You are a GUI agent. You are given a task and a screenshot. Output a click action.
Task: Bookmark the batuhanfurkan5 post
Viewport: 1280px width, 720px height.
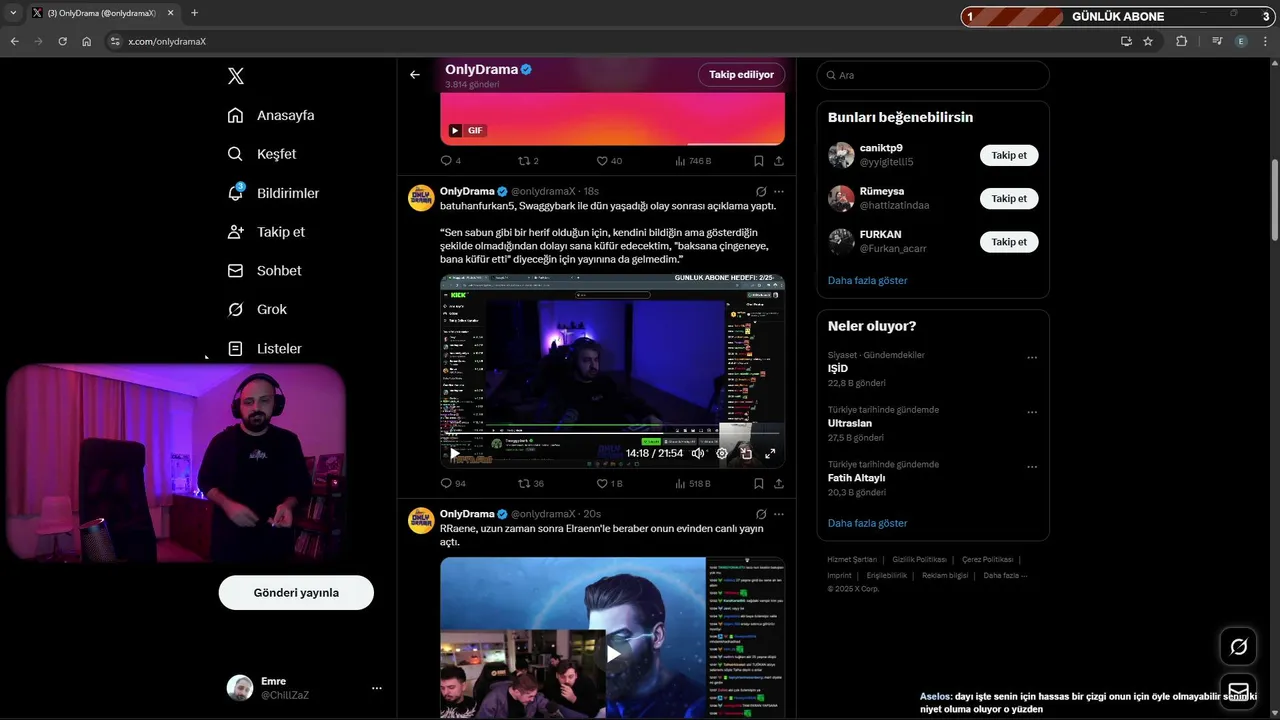tap(759, 484)
